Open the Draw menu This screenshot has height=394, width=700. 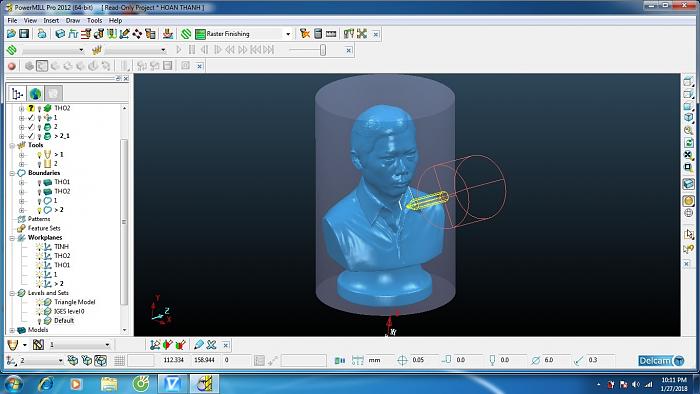pos(73,21)
